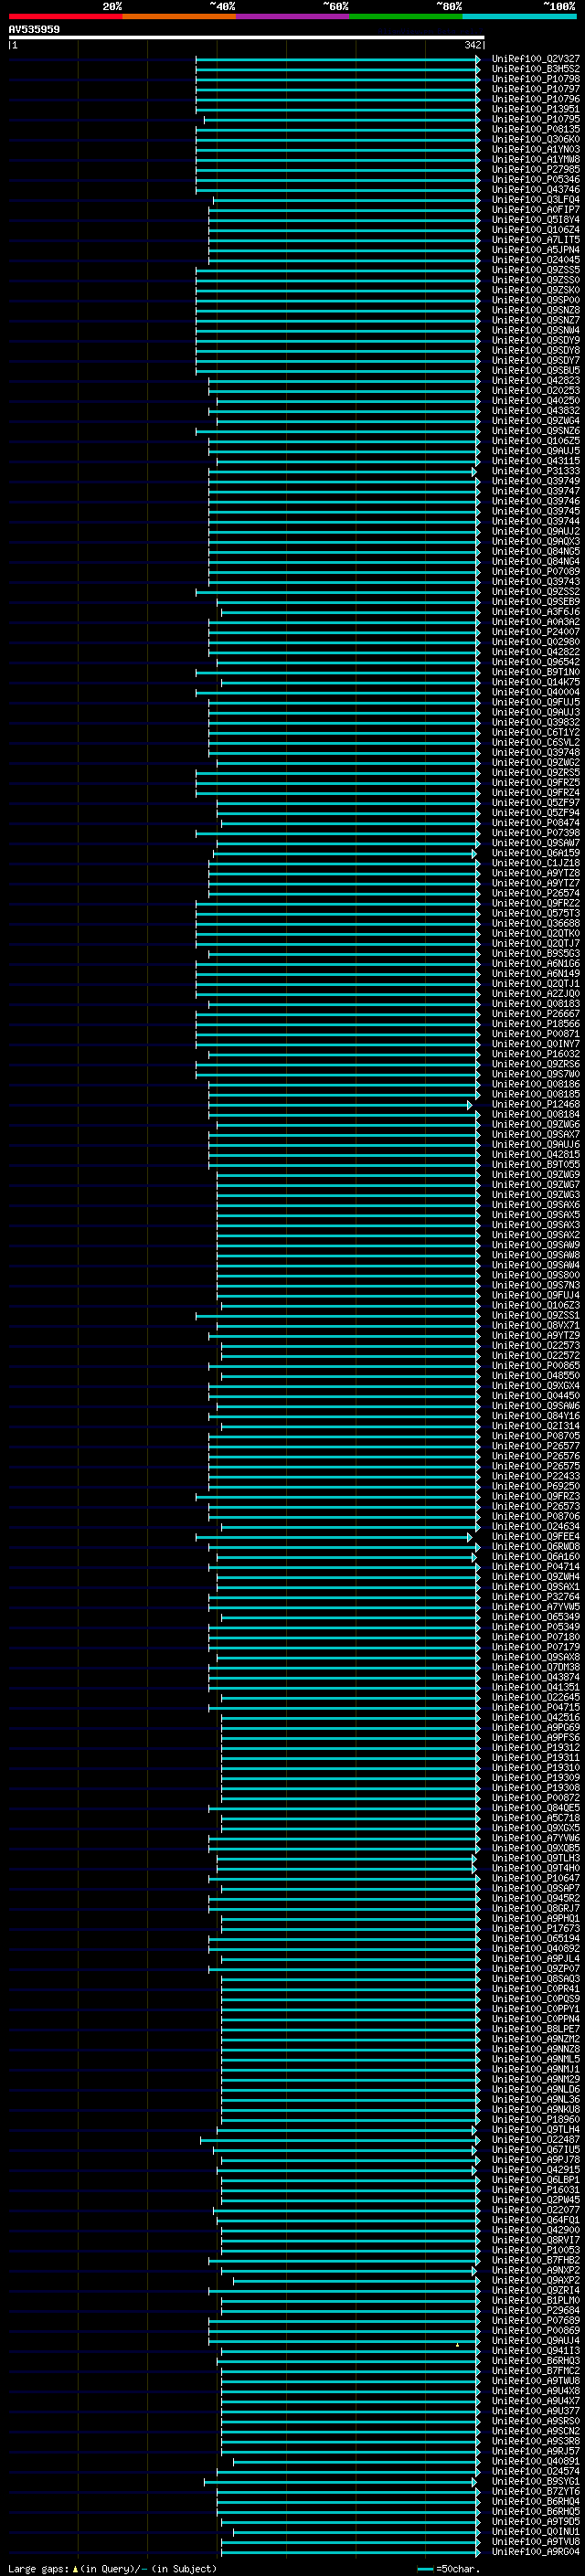The image size is (585, 2576).
Task: Click hit label UniRef100_Q84Y16
Action: coord(536,1415)
